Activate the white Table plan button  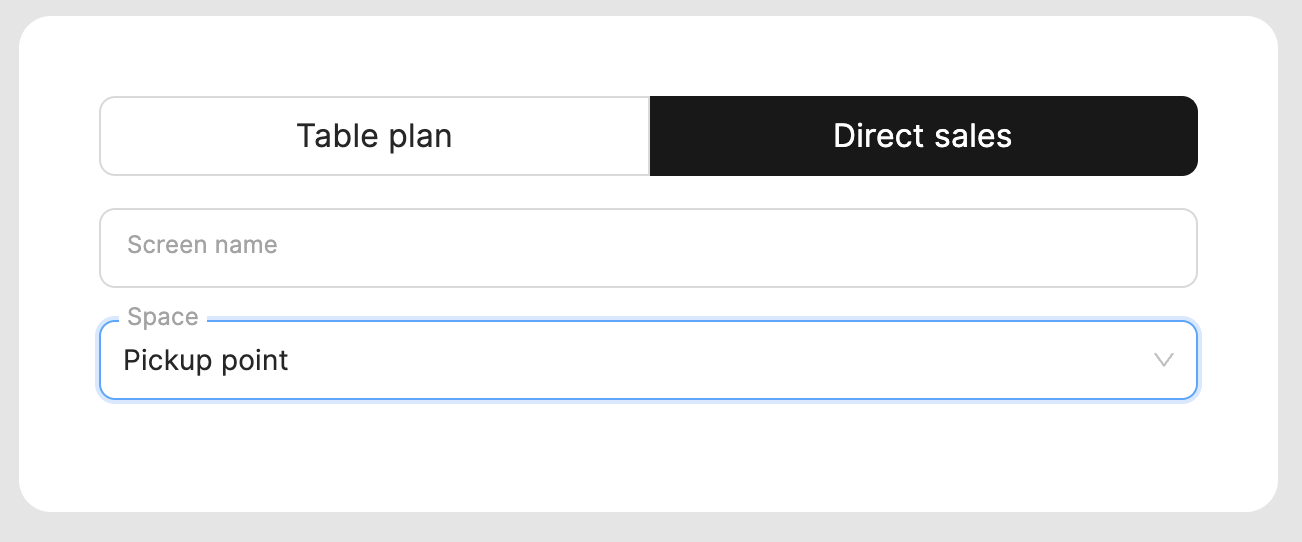point(375,136)
